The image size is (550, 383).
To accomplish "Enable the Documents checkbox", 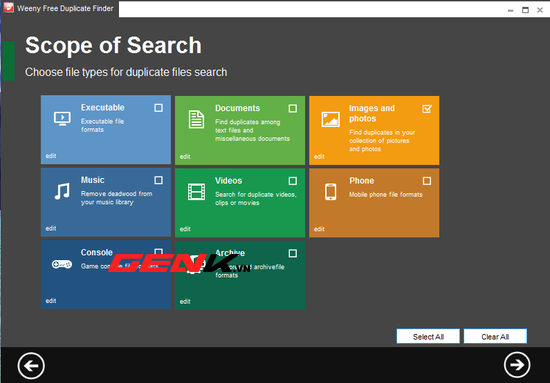I will 293,108.
